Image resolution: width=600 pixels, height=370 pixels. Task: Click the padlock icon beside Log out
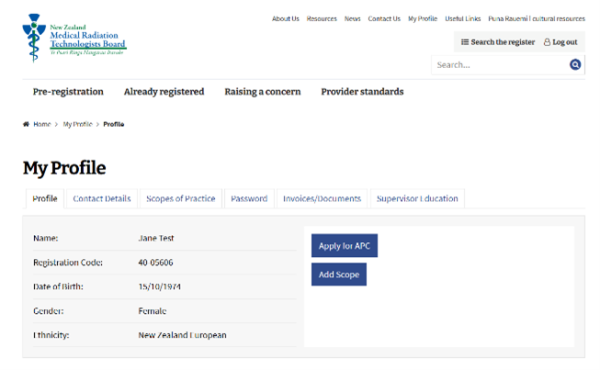(547, 42)
